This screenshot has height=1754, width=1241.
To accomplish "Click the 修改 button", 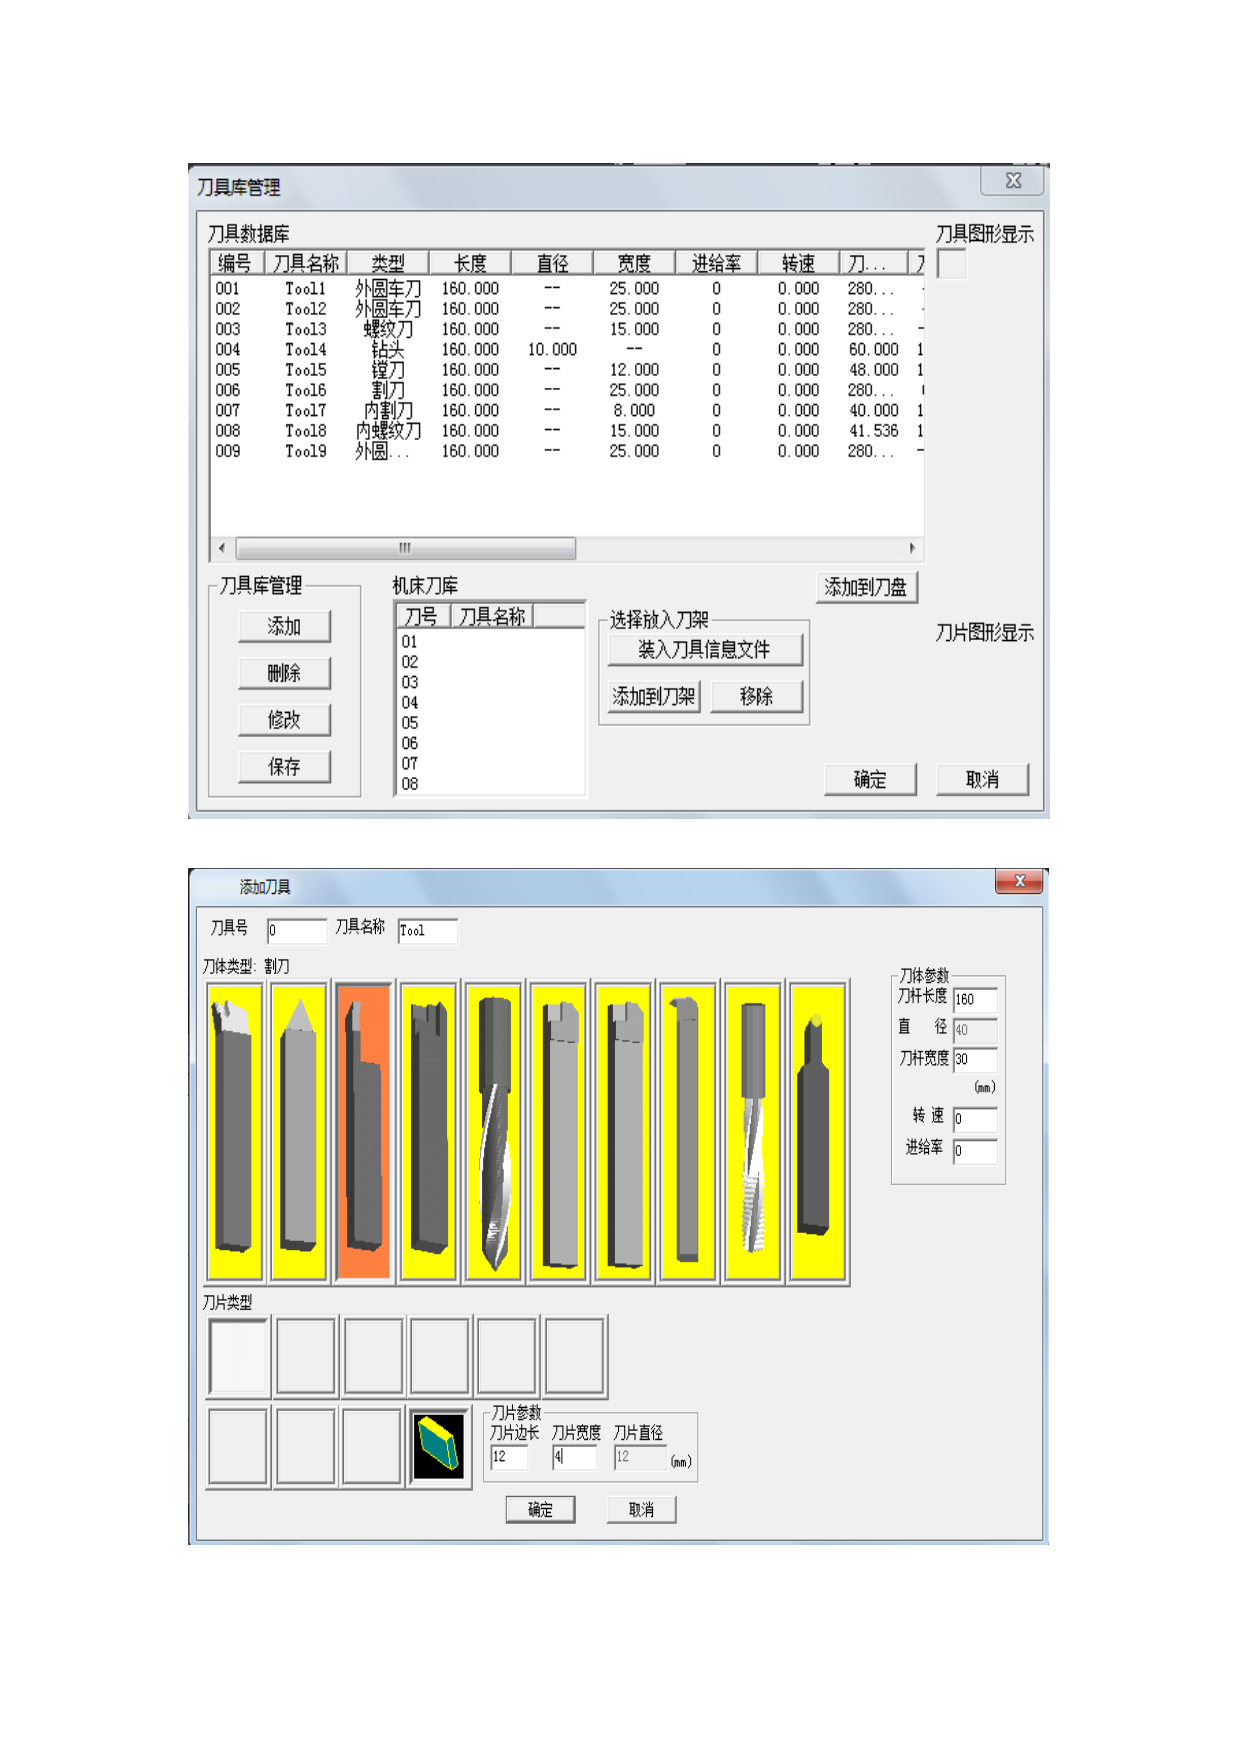I will click(x=284, y=720).
